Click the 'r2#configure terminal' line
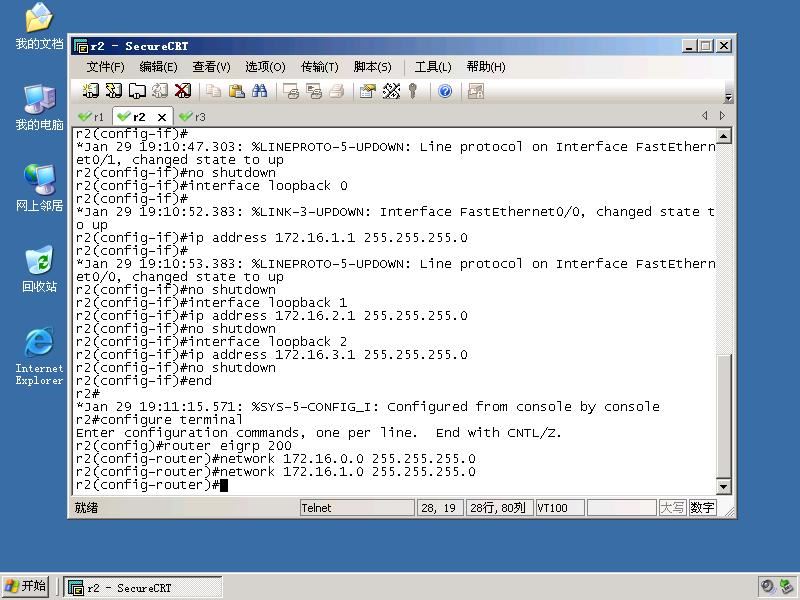The image size is (800, 600). 159,419
